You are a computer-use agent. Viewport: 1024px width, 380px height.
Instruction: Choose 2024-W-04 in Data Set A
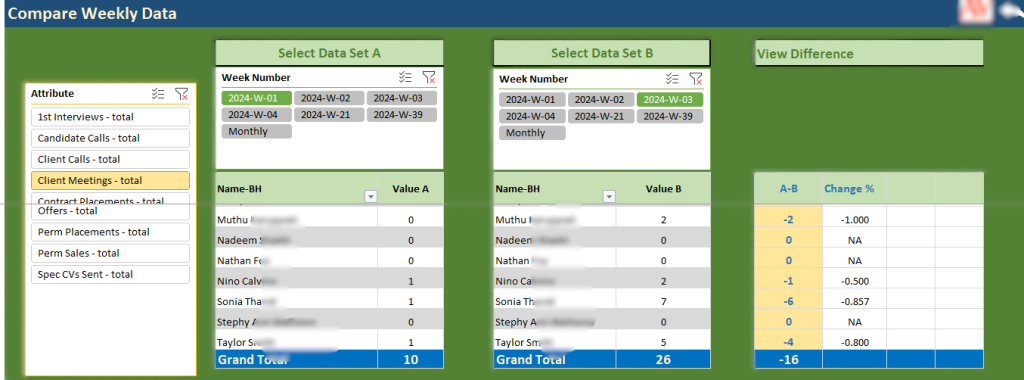pyautogui.click(x=257, y=115)
